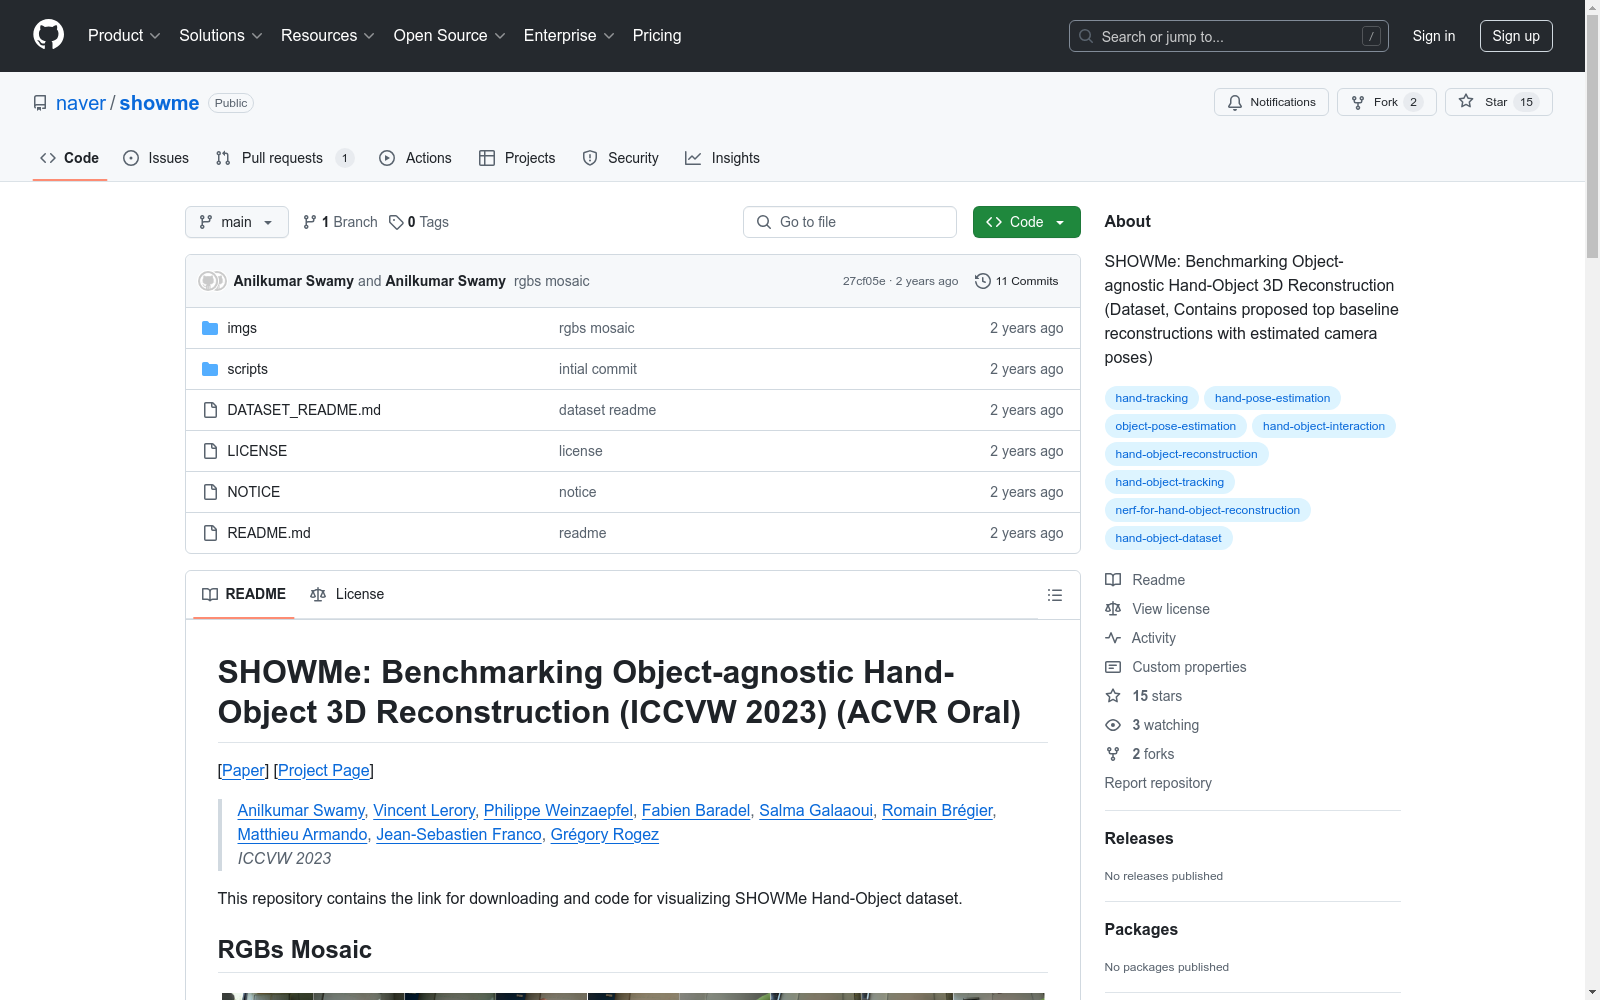Click the DATASET_README.md file icon
1600x1000 pixels.
click(x=210, y=410)
